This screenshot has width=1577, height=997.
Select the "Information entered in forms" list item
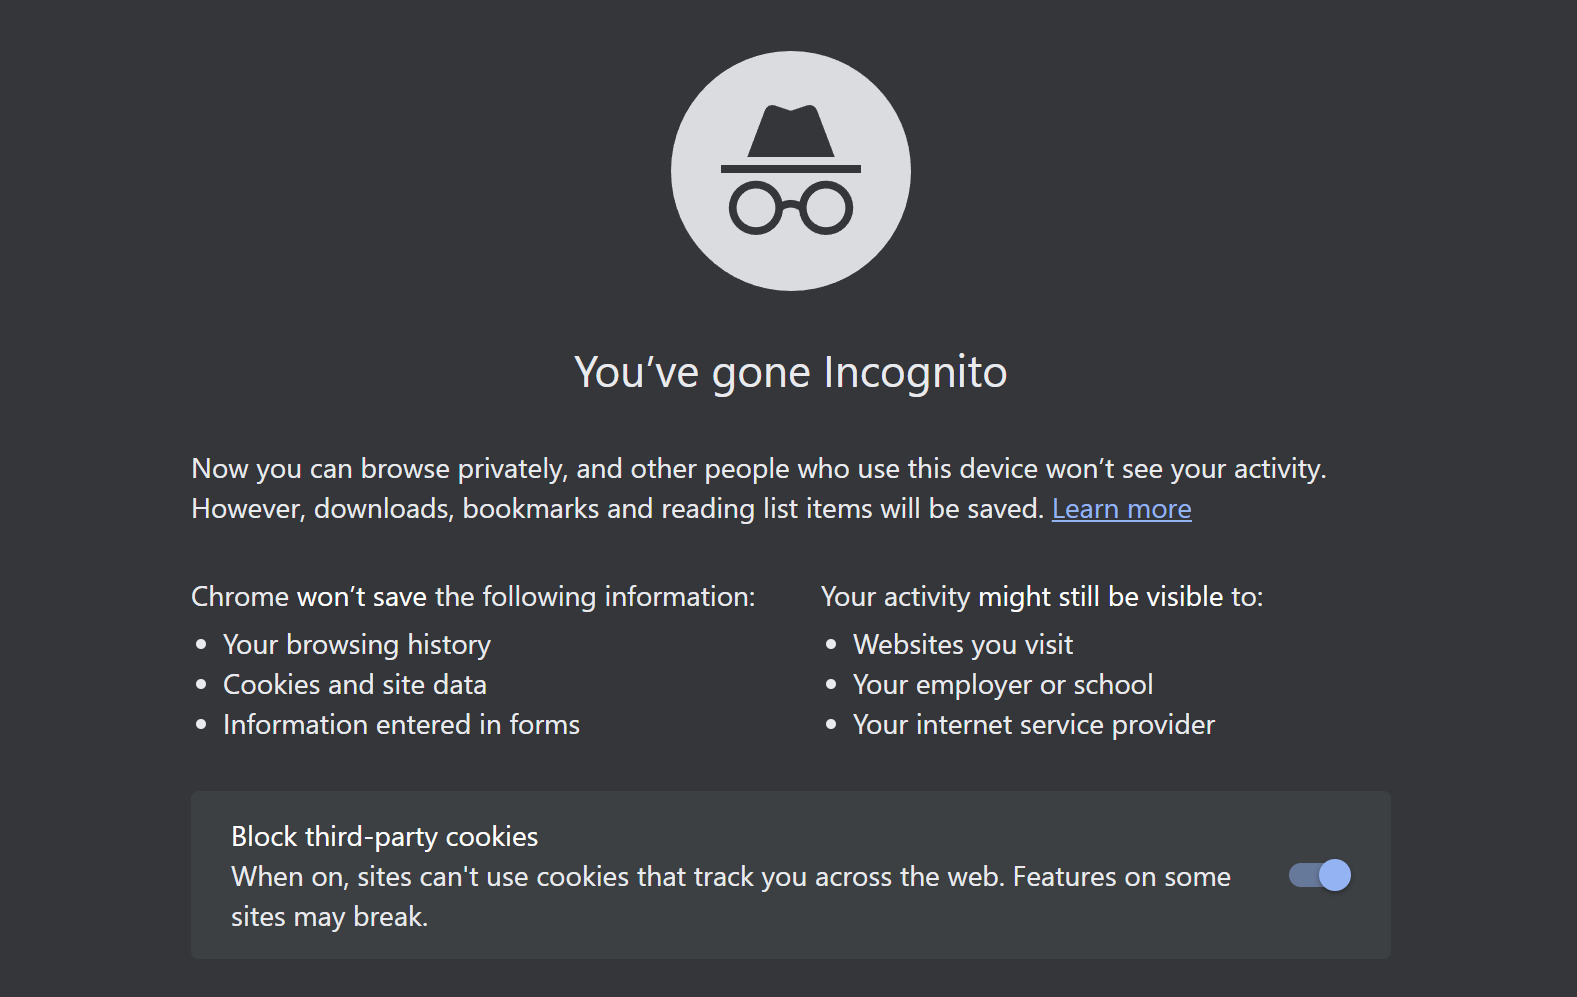tap(401, 725)
